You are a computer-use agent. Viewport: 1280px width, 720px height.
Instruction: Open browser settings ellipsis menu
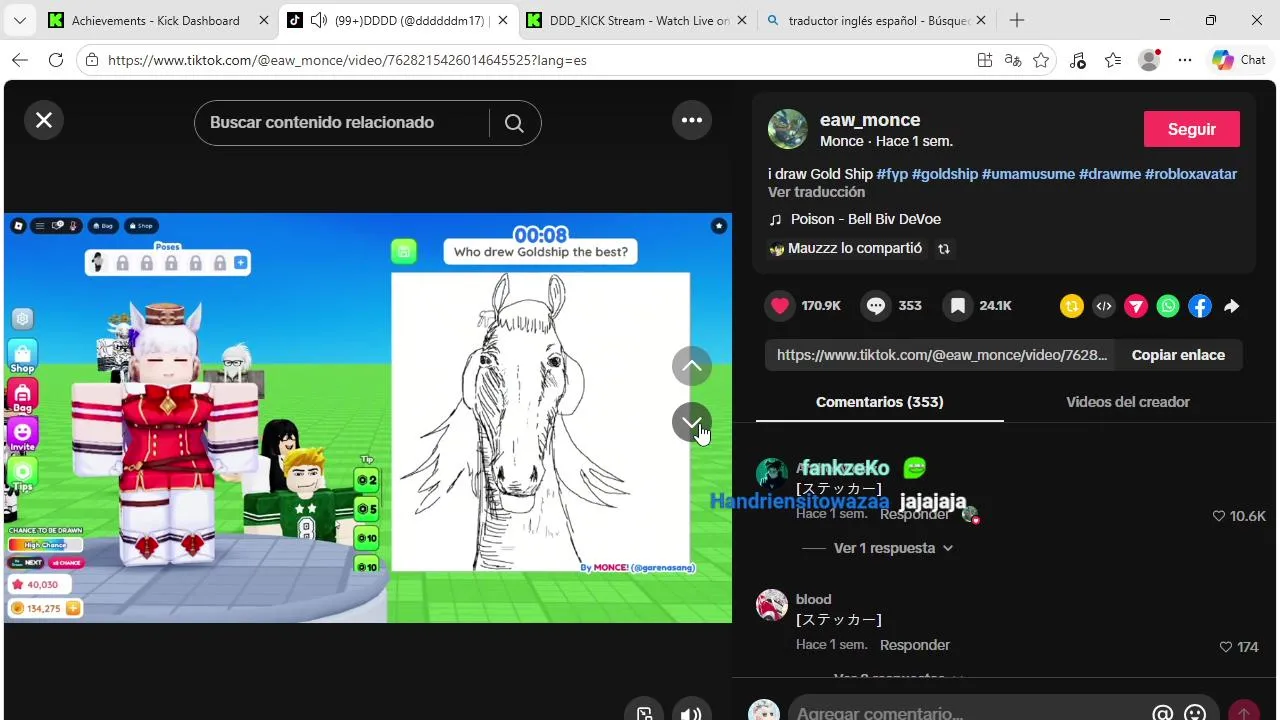[x=1185, y=60]
